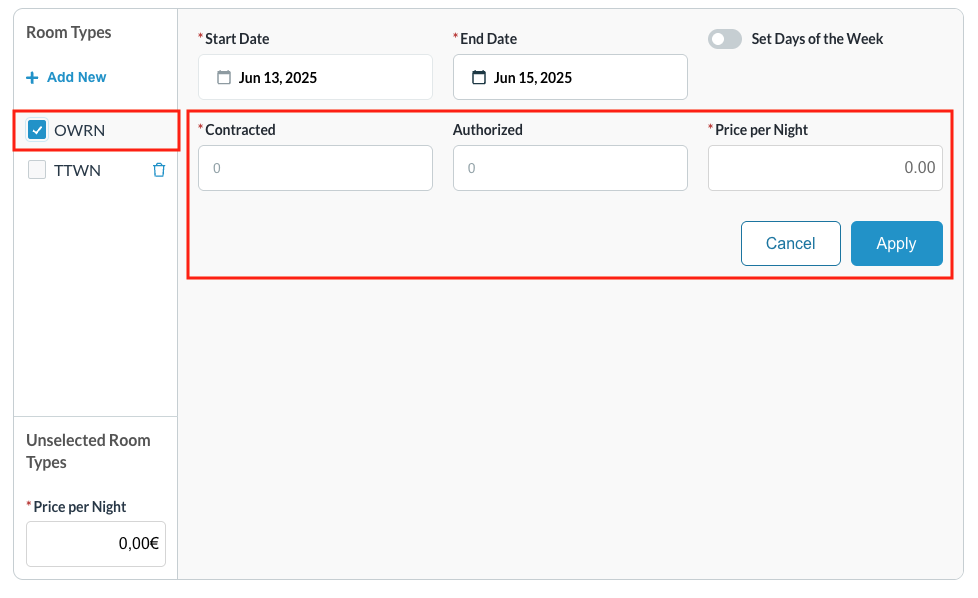Image resolution: width=978 pixels, height=598 pixels.
Task: Click the Unselected Room Types price field 0,00€
Action: 96,544
